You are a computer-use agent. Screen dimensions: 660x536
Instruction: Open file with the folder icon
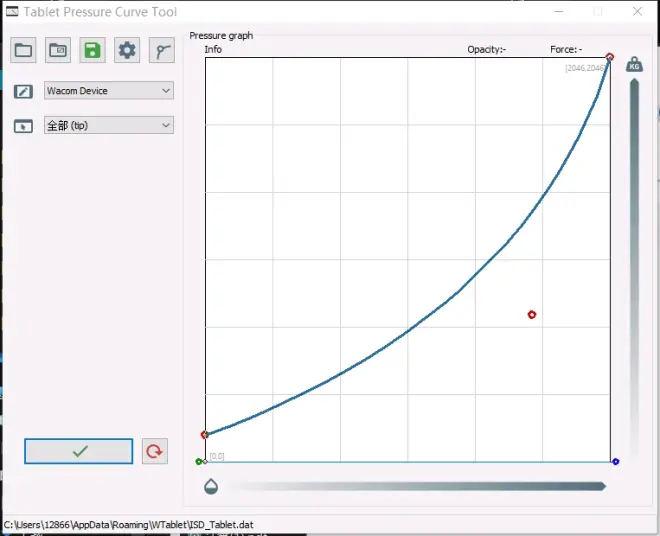23,51
